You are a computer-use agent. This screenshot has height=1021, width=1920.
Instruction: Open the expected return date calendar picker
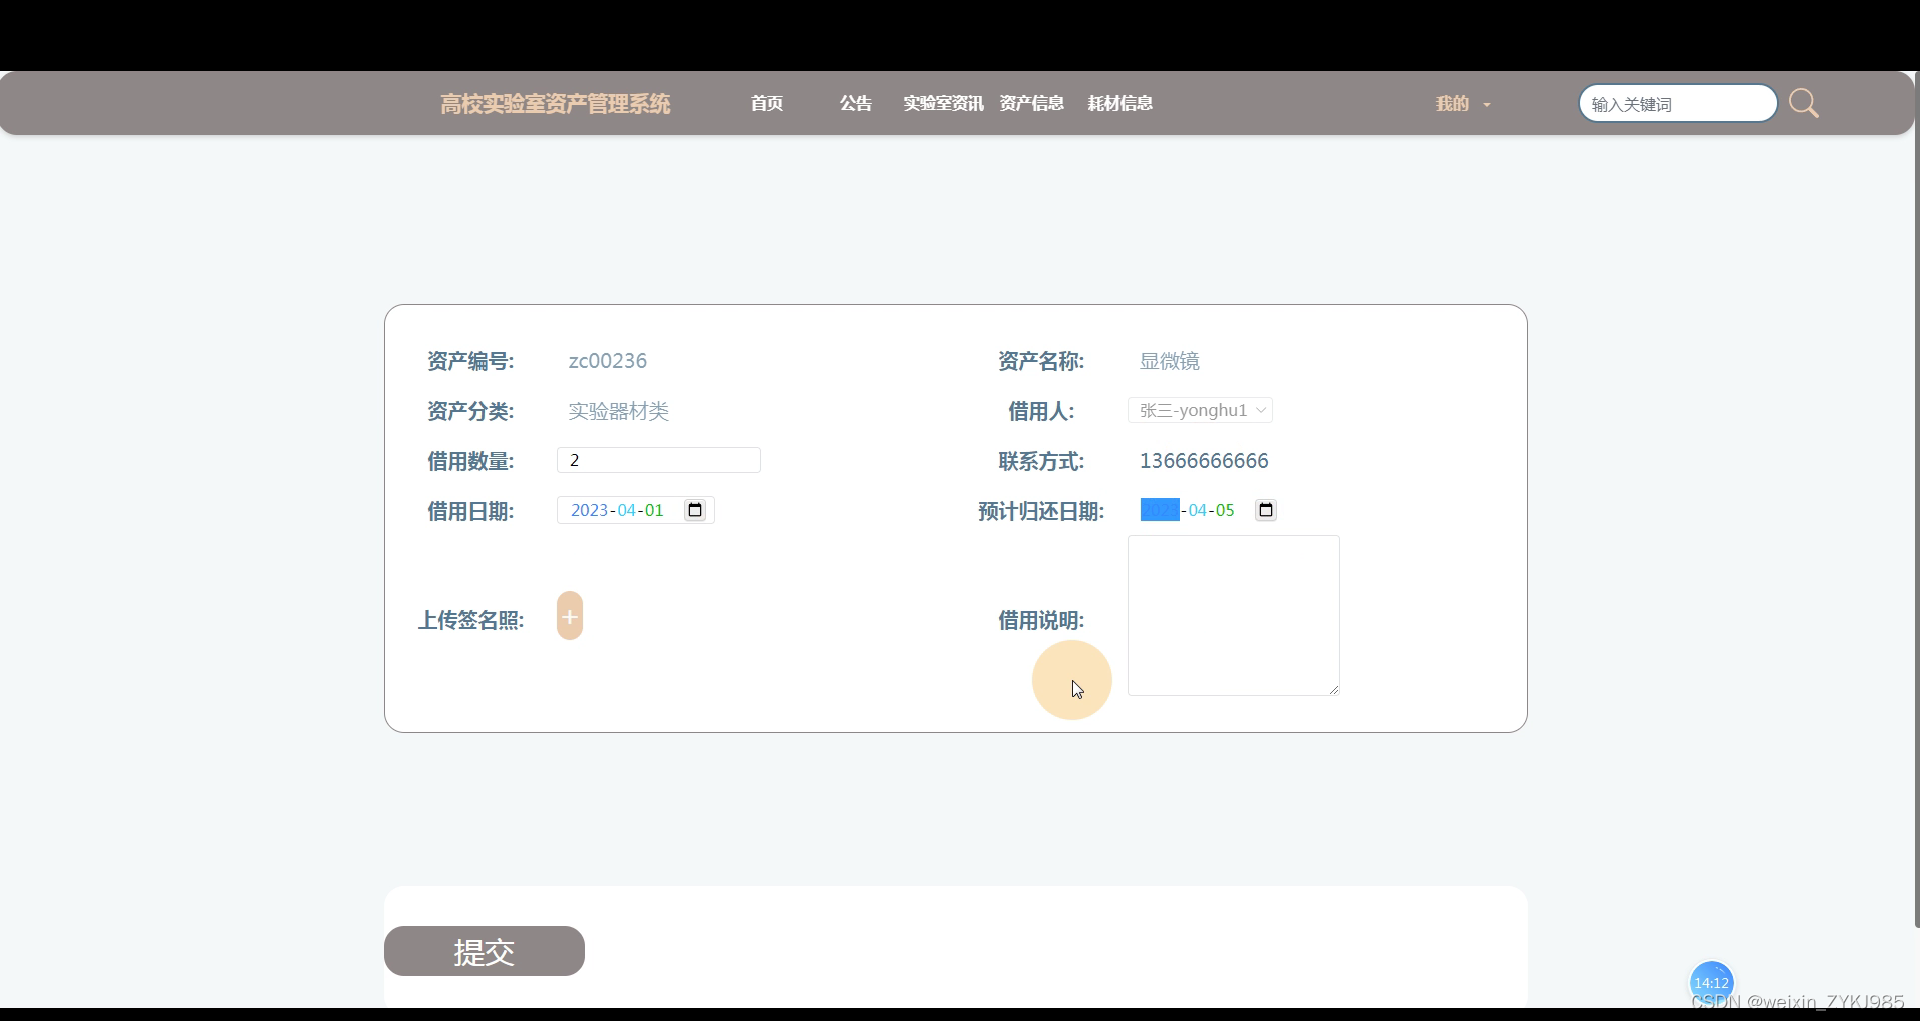click(1266, 510)
